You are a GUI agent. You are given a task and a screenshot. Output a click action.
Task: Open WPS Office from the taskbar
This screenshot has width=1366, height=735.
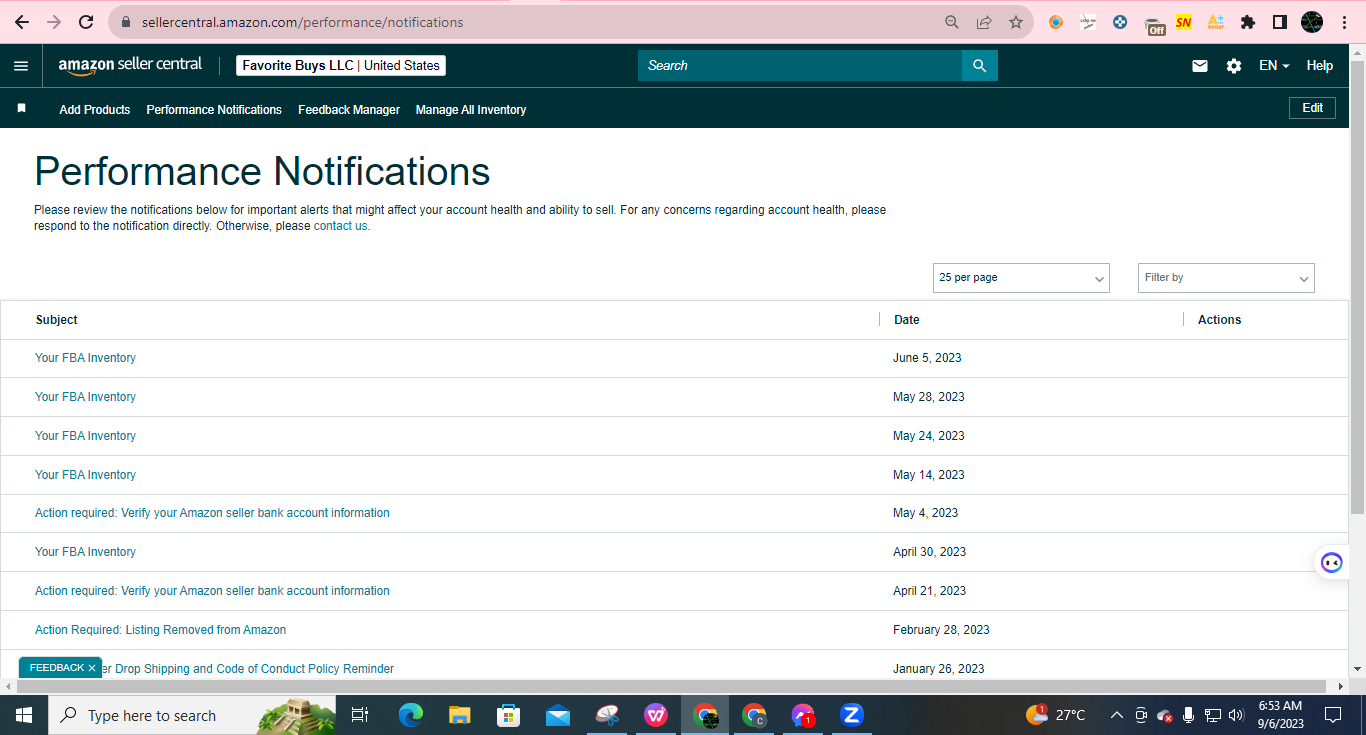point(656,715)
